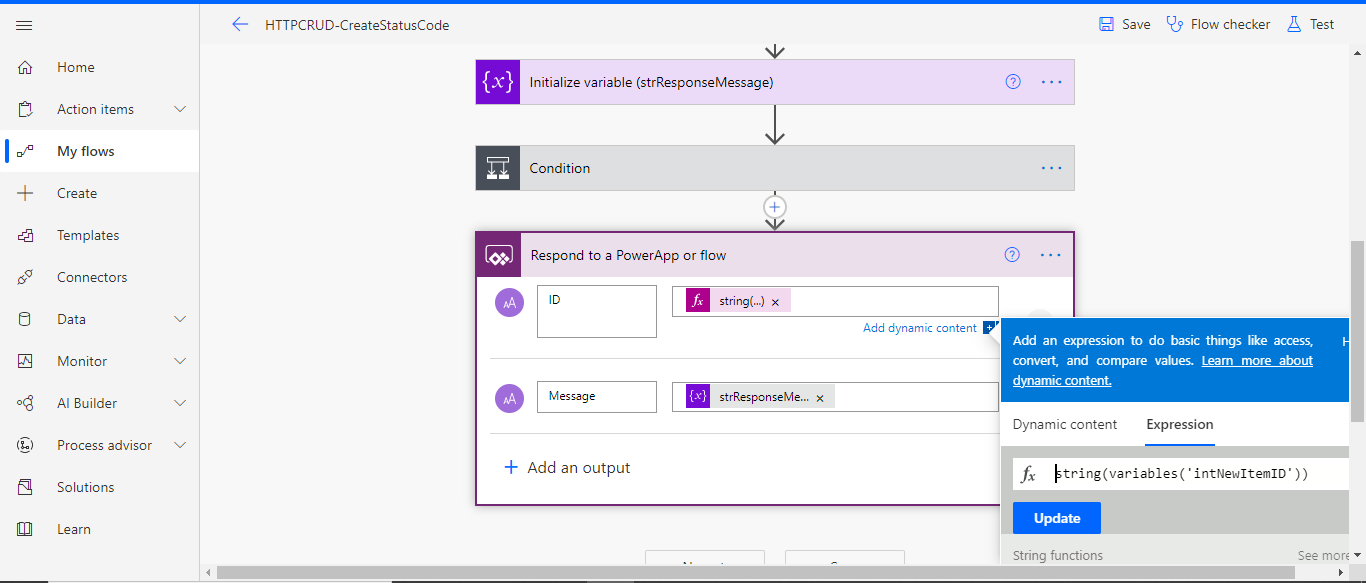Open See more under String functions

point(1320,555)
